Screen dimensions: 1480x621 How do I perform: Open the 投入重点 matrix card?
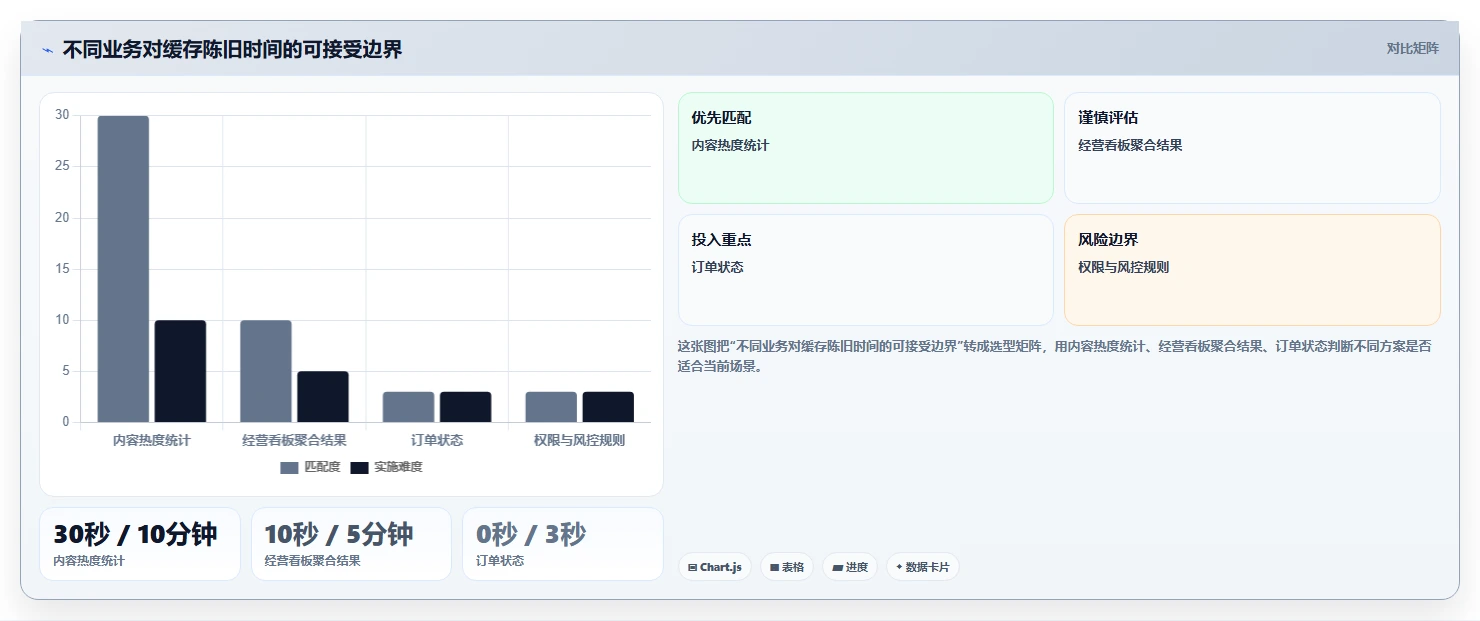(x=866, y=270)
